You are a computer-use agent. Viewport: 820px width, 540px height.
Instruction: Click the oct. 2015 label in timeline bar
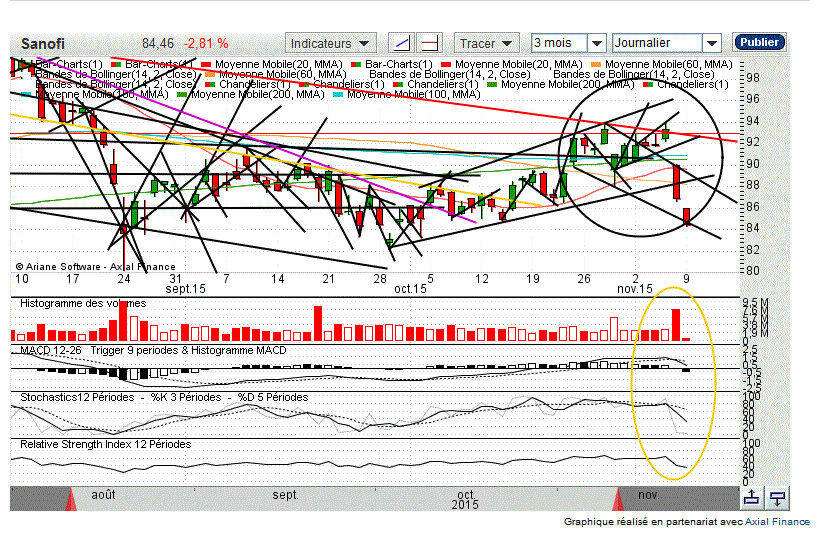pyautogui.click(x=465, y=499)
